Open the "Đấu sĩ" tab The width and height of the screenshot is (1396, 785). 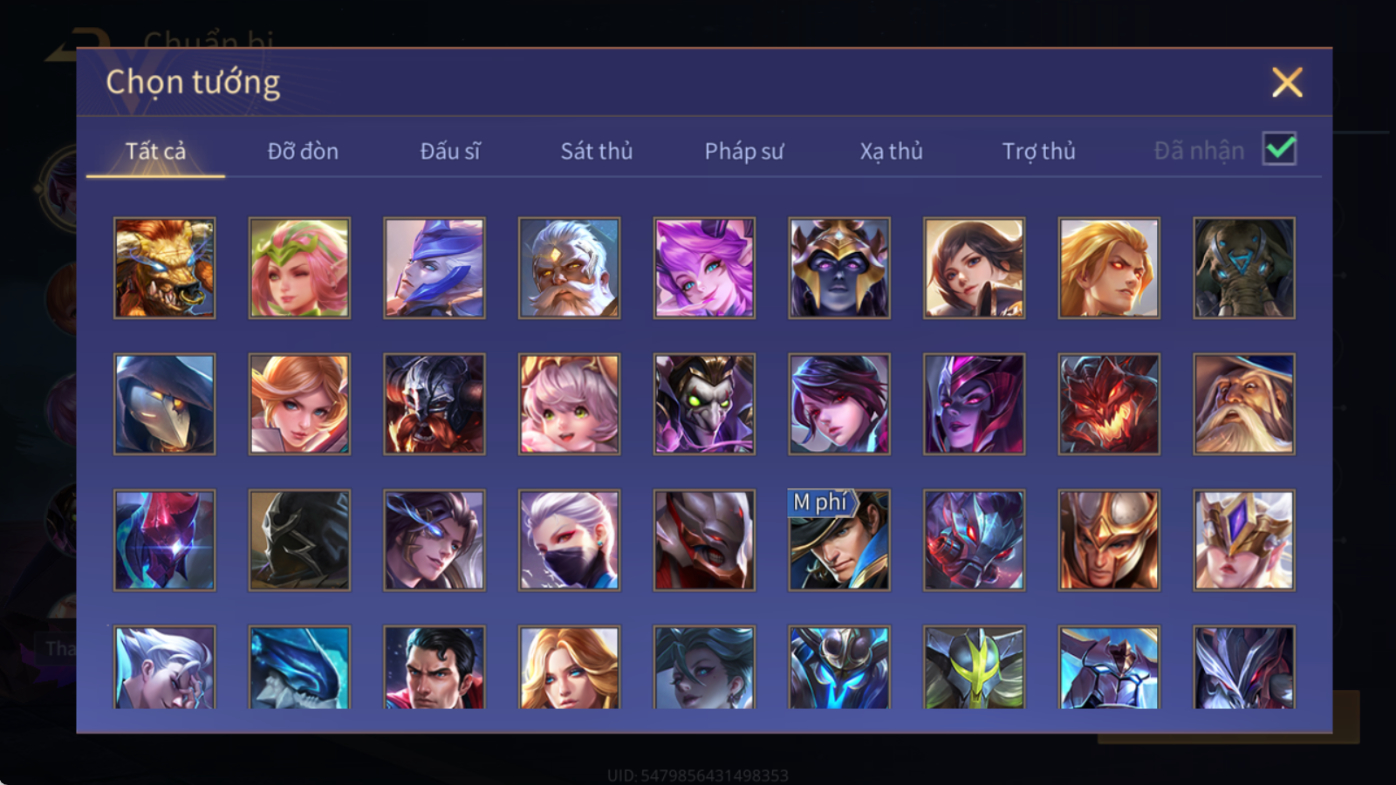450,151
